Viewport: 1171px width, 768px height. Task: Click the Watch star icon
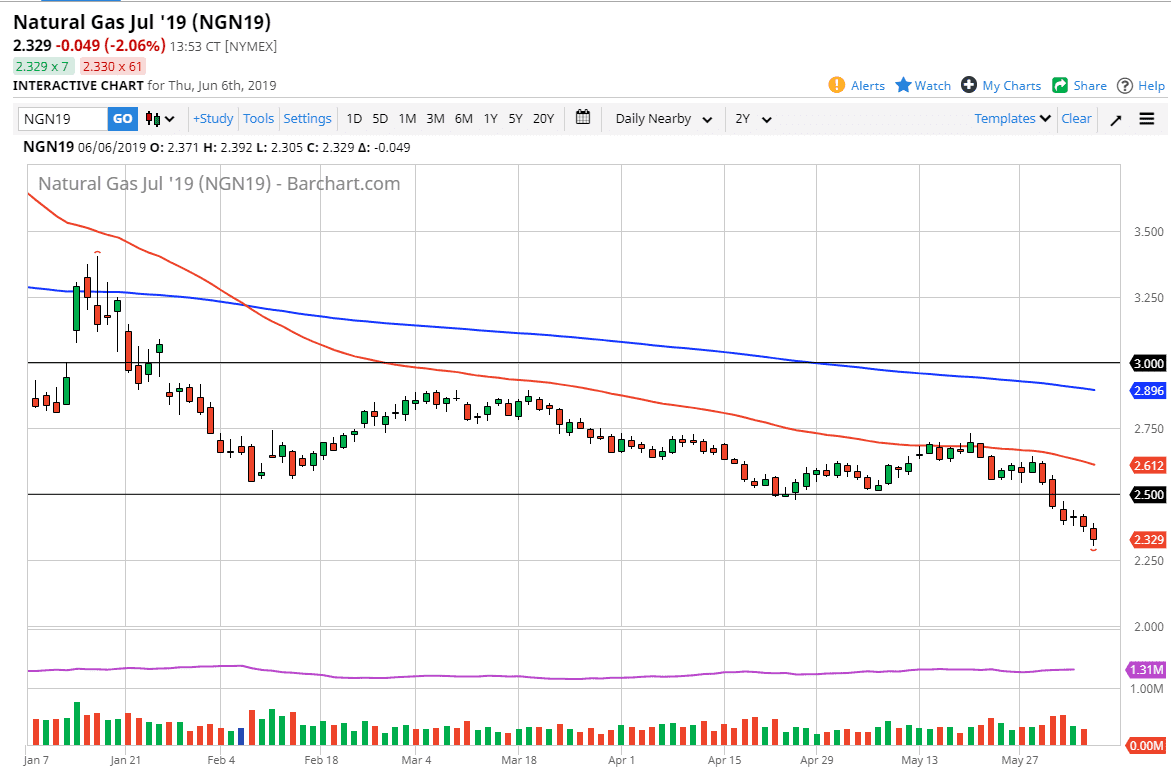pos(903,85)
